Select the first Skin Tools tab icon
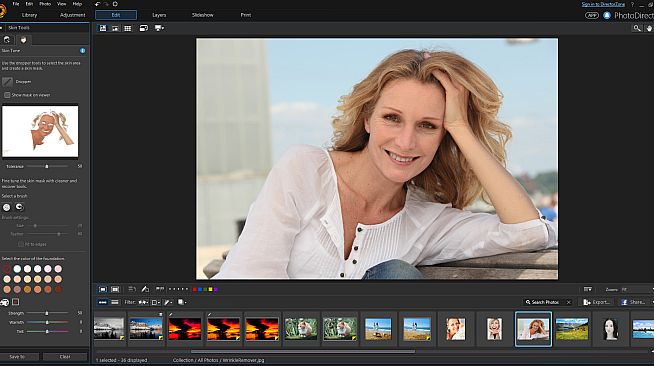This screenshot has height=366, width=654. tap(7, 40)
